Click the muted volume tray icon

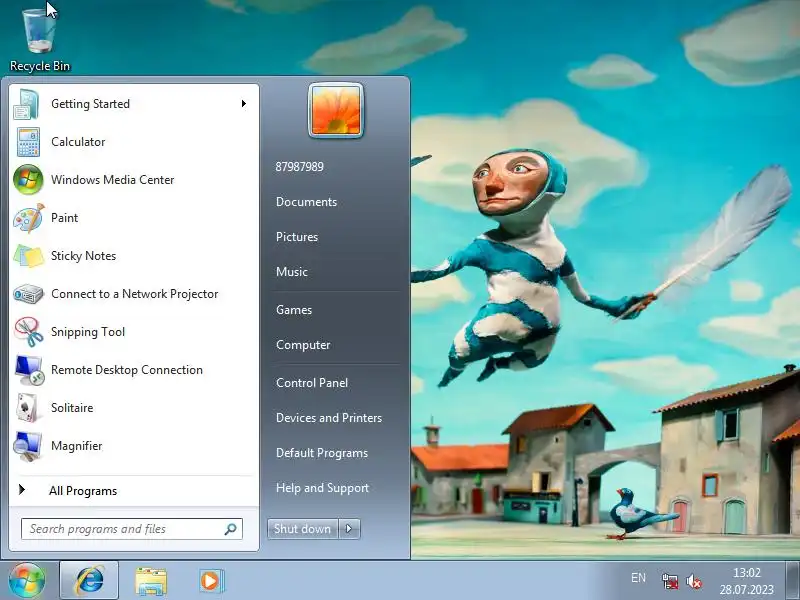694,581
